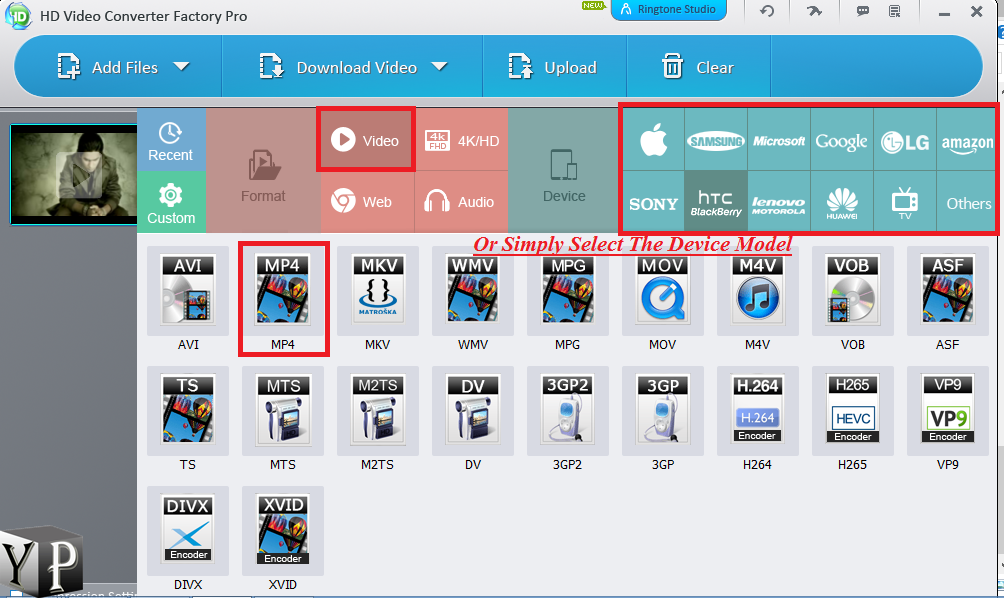Pick the Apple device brand icon
This screenshot has height=598, width=1004.
(653, 140)
